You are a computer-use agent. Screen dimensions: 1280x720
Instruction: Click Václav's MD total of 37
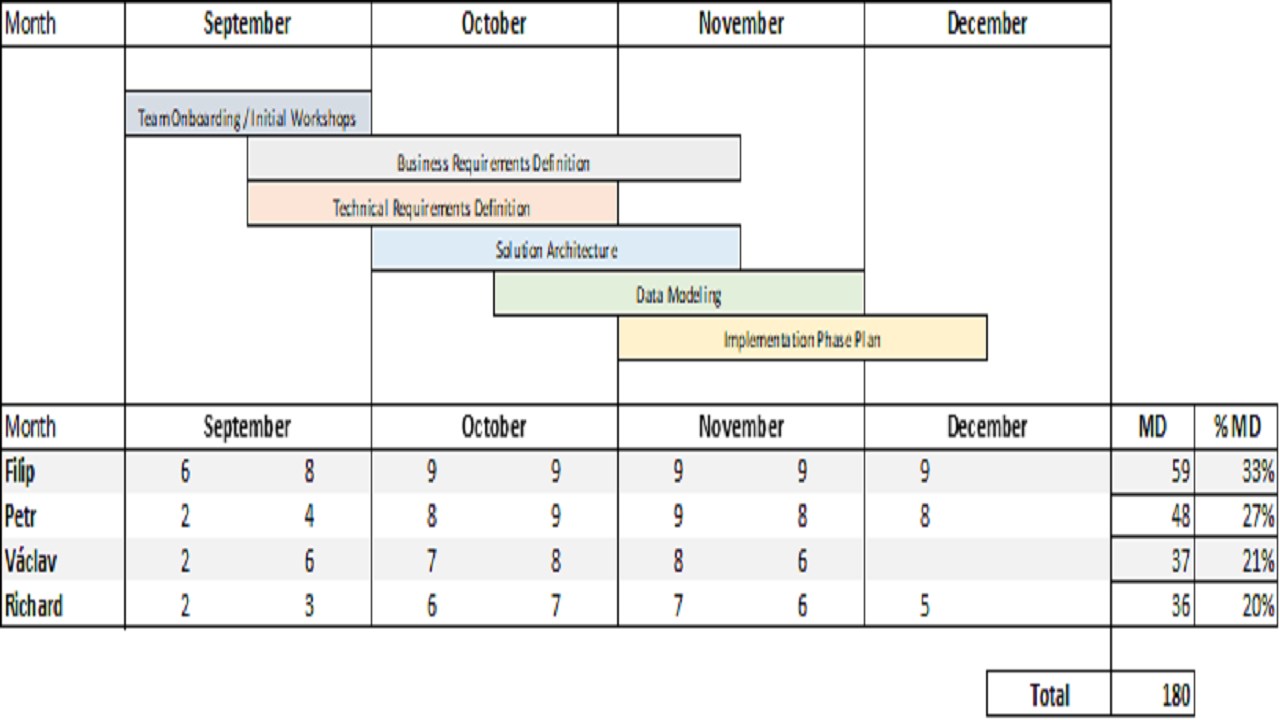coord(1152,560)
